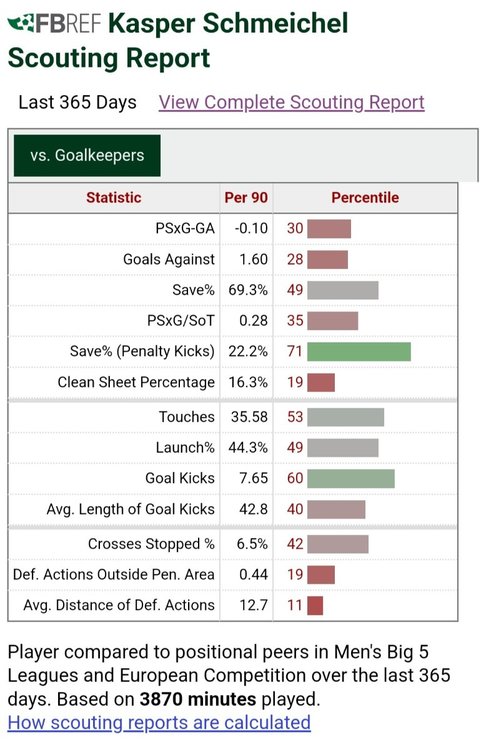Click Avg. Length of Goal Kicks label

click(131, 509)
